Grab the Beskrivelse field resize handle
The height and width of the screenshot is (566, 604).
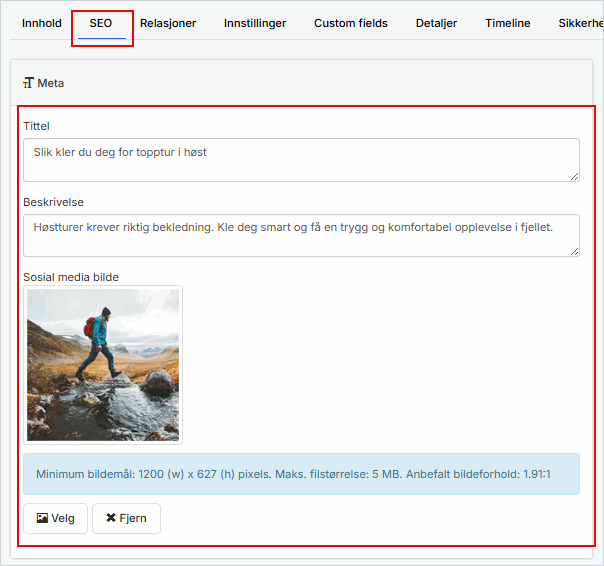[574, 251]
